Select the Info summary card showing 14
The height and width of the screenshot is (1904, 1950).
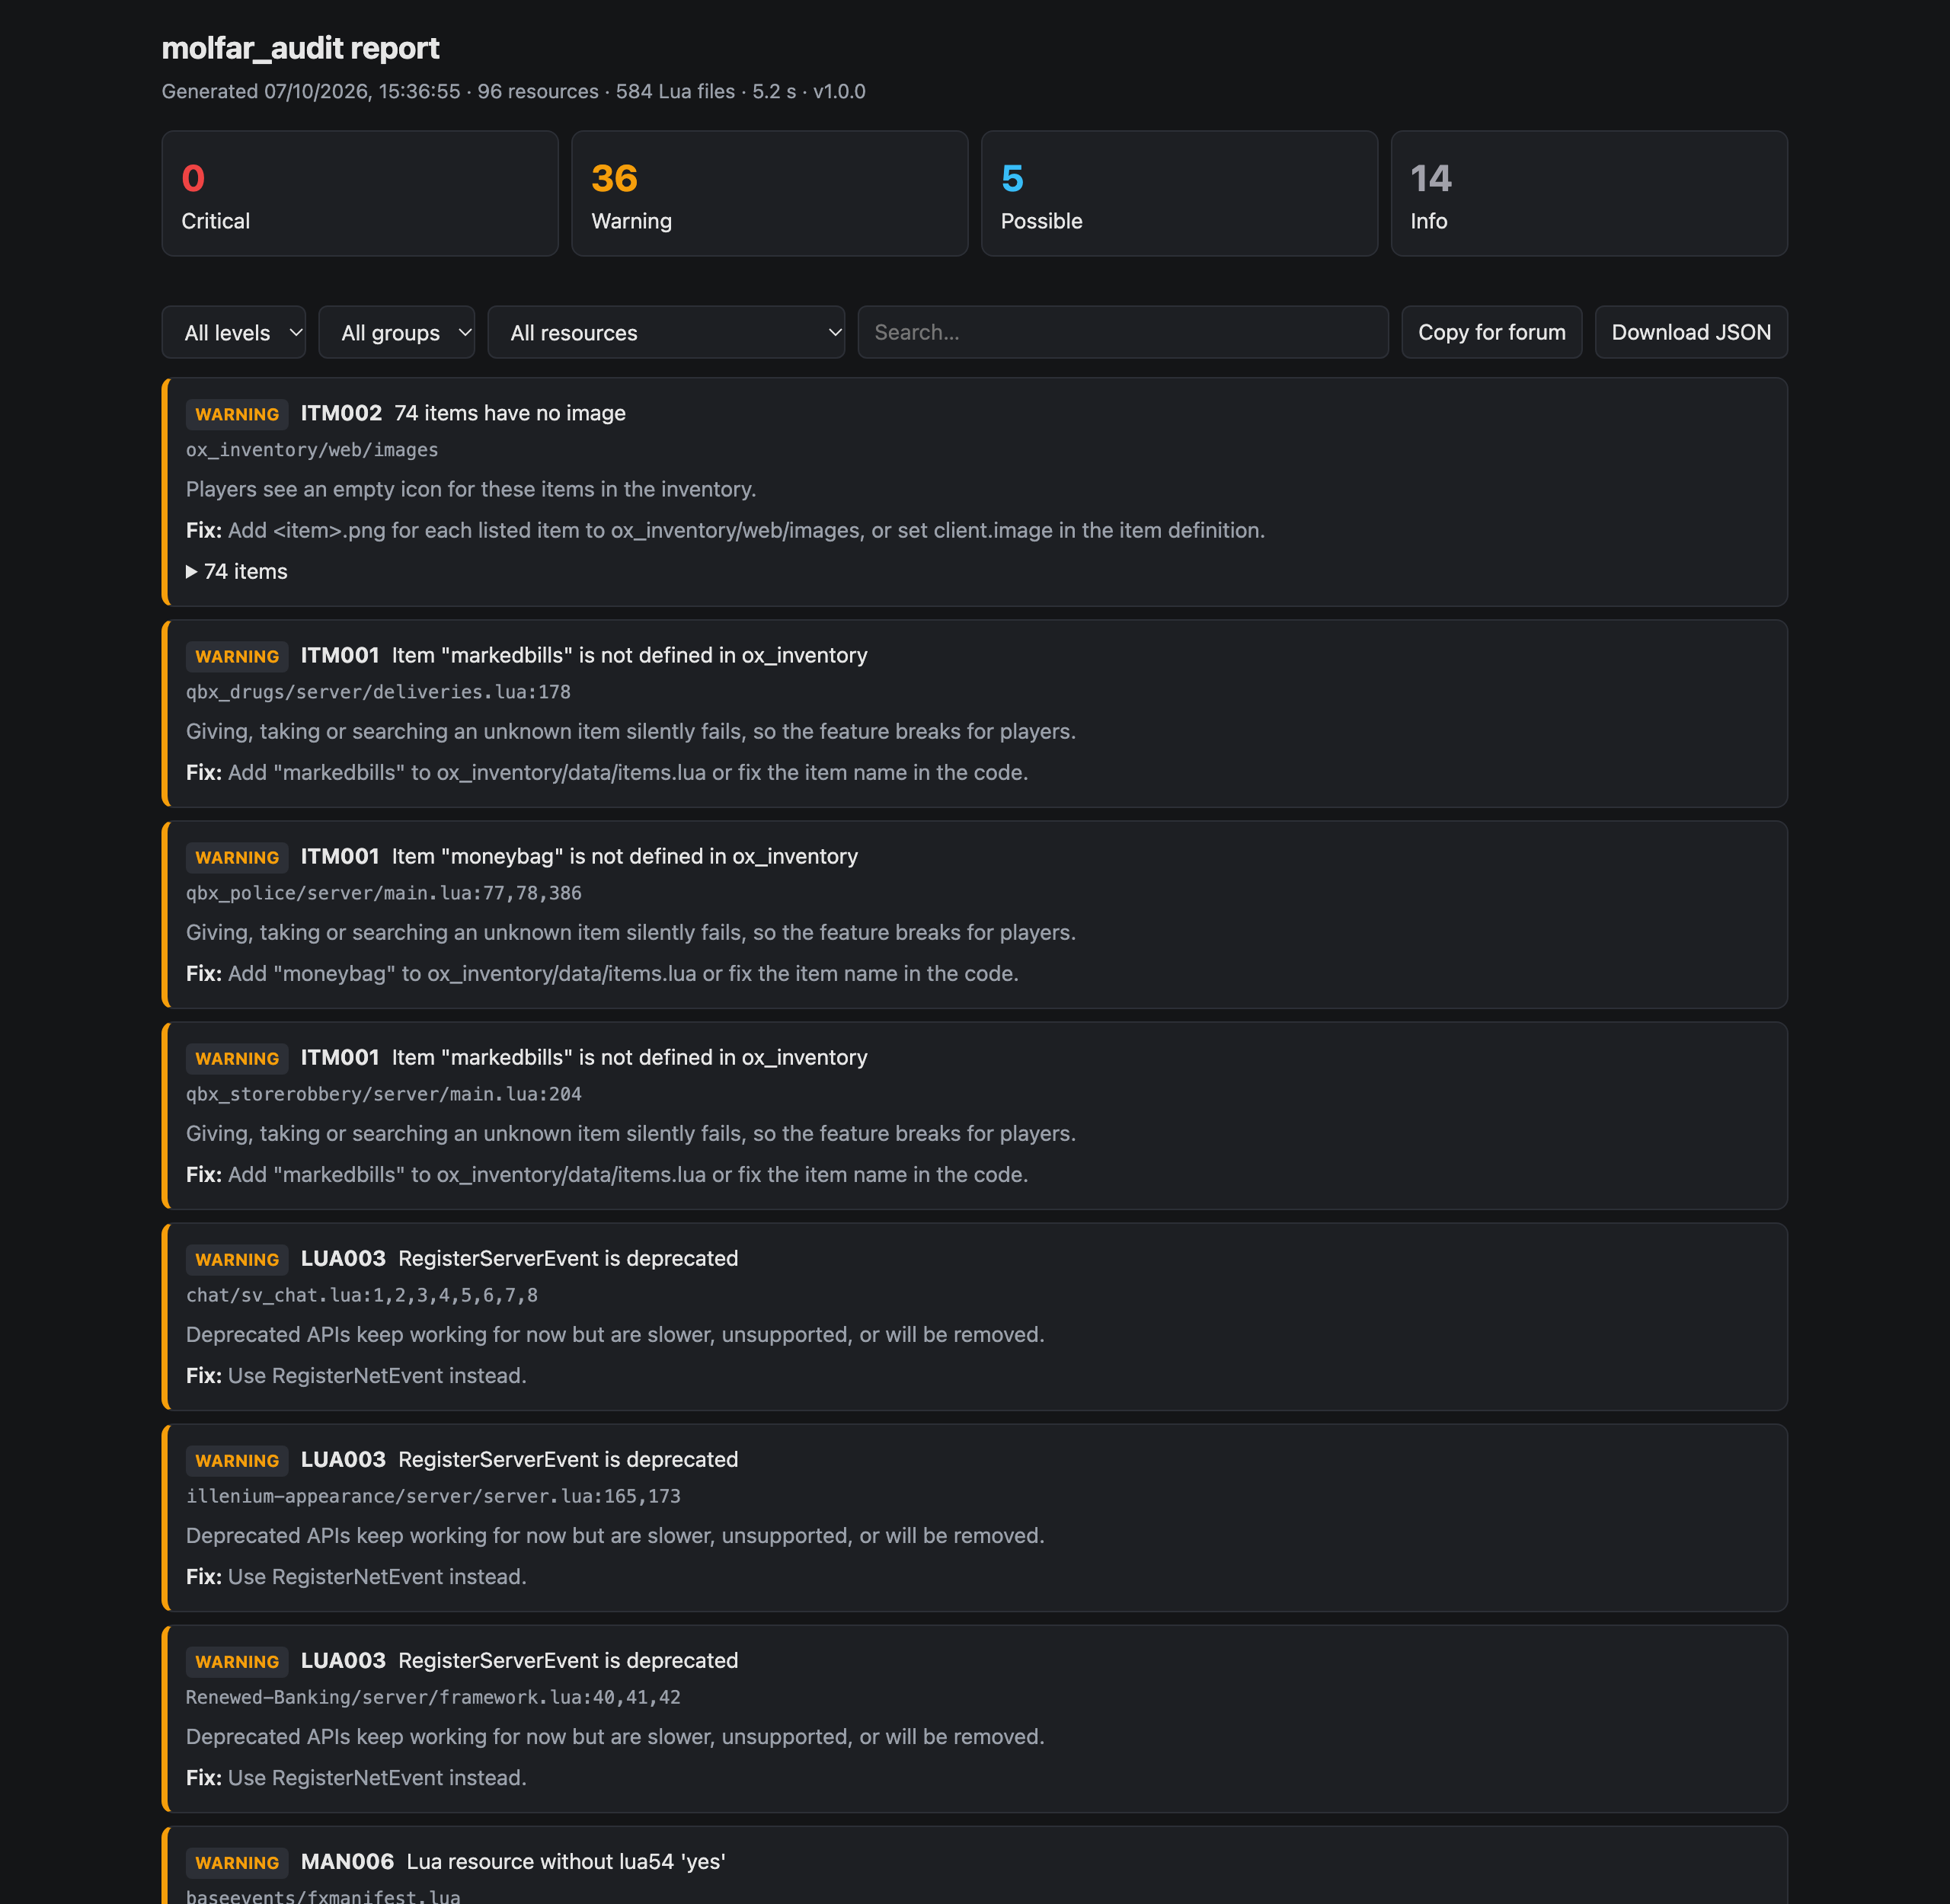click(x=1589, y=193)
